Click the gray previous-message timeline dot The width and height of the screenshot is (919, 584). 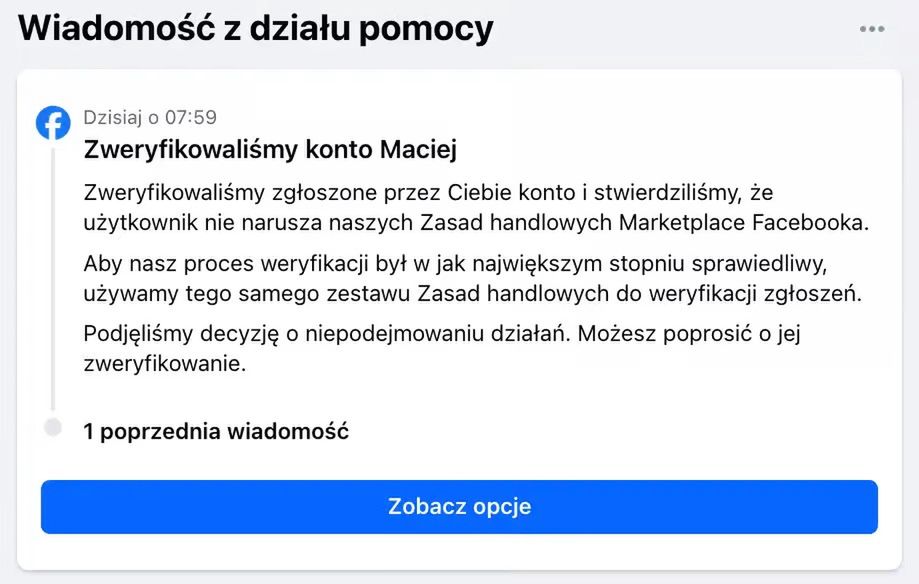[53, 427]
